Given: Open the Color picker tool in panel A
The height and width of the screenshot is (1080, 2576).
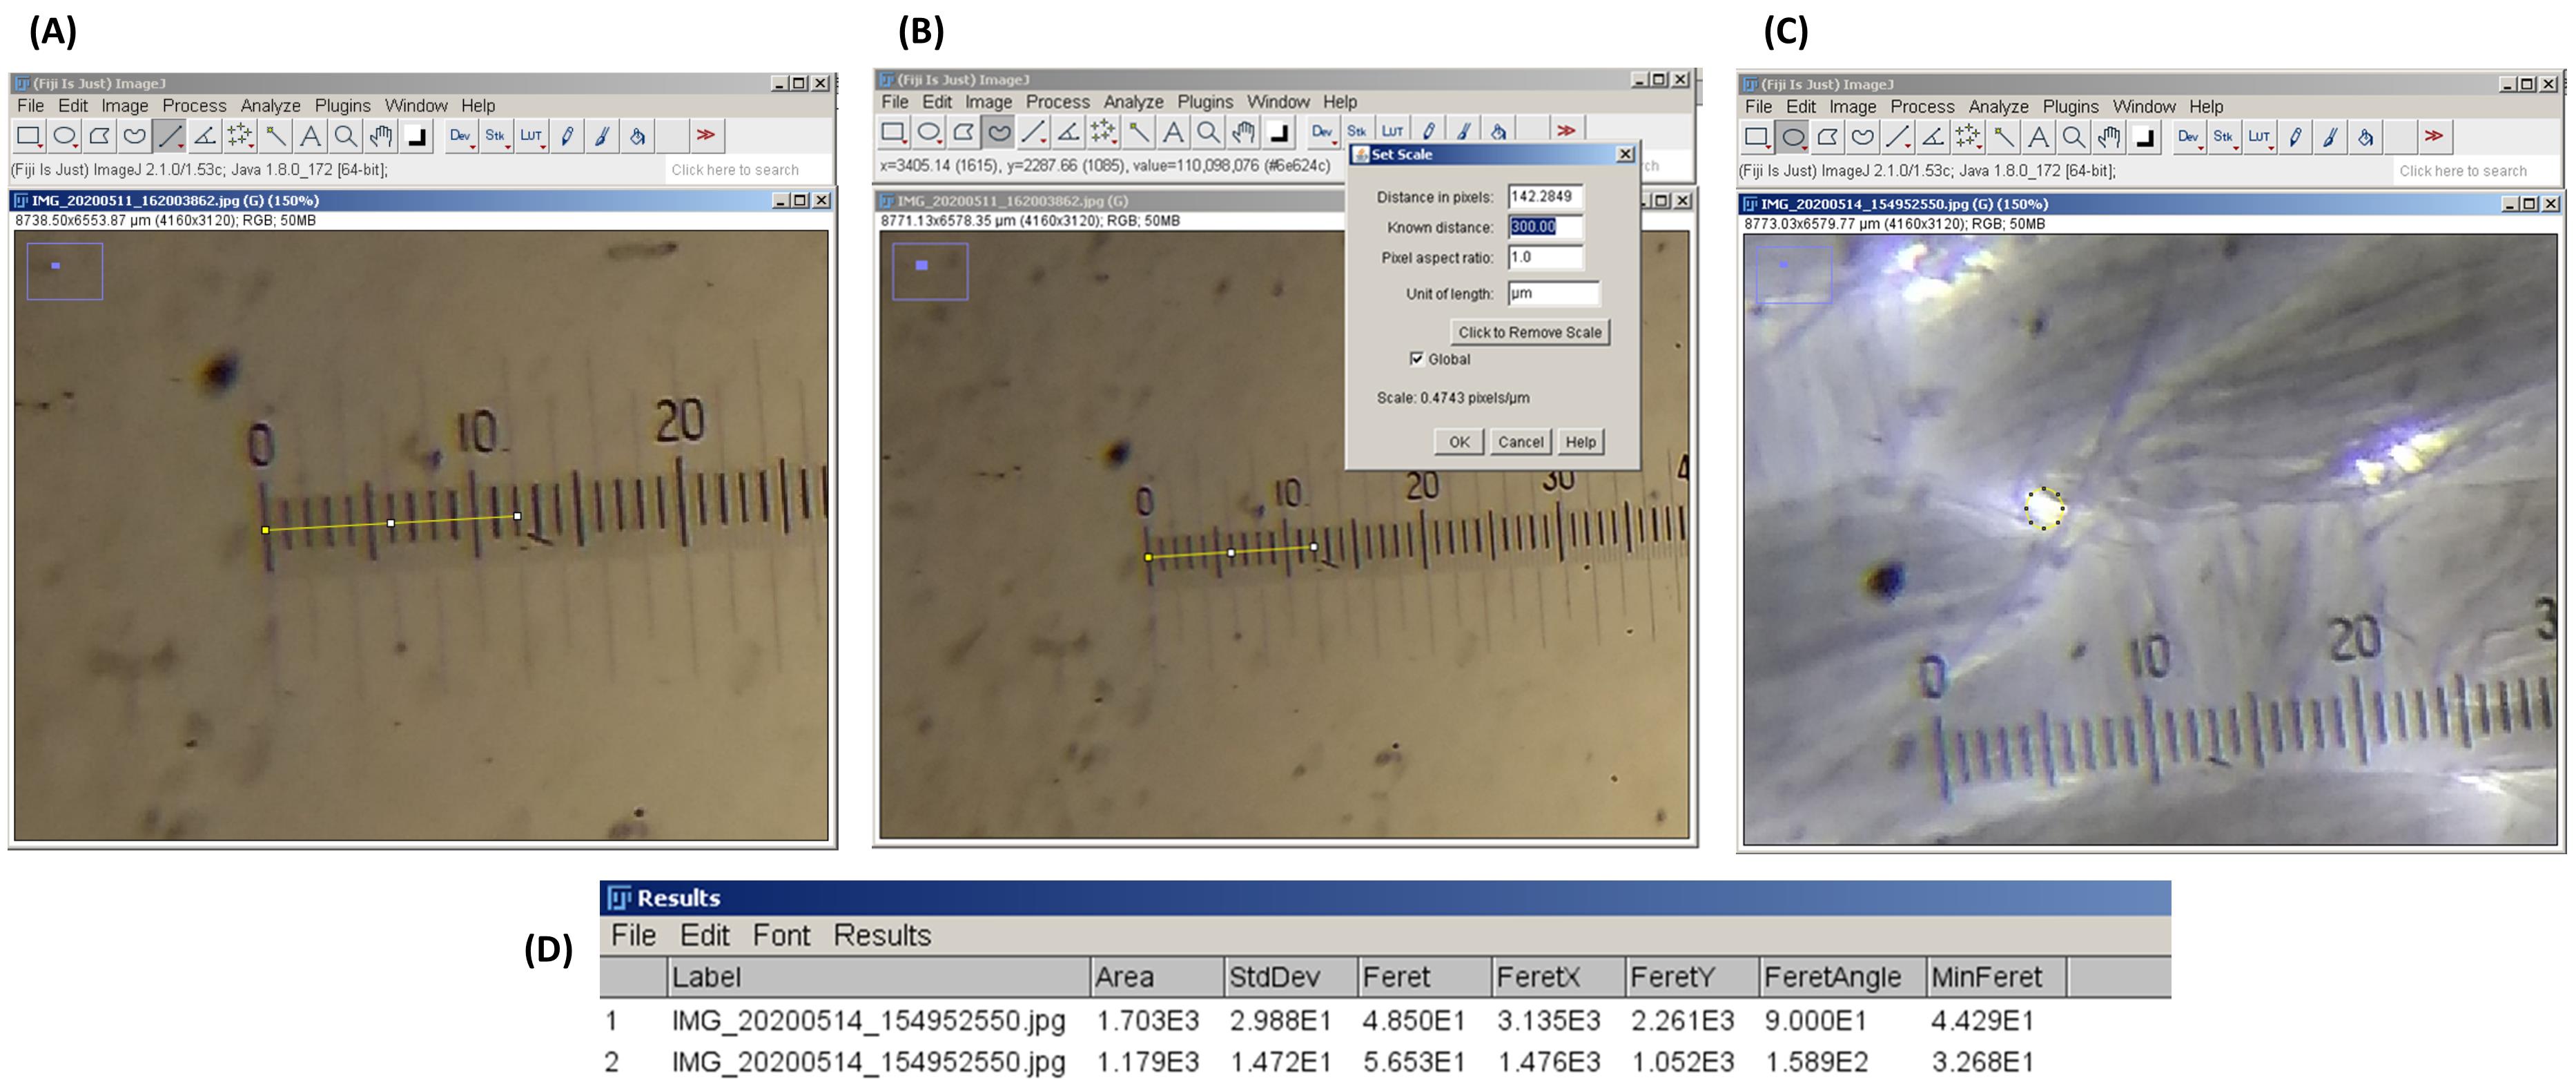Looking at the screenshot, I should pos(416,136).
